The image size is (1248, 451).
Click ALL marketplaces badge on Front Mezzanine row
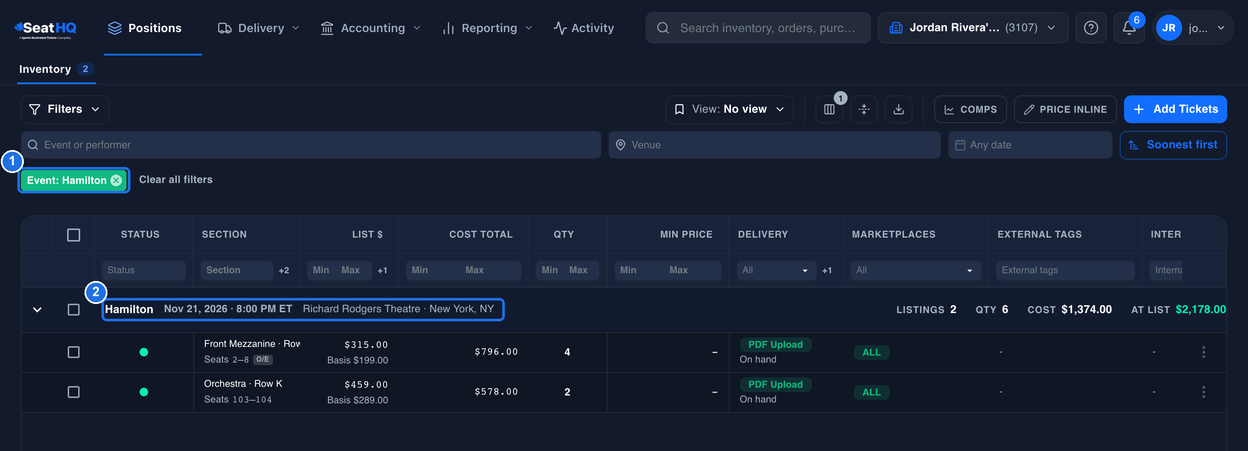click(x=872, y=352)
